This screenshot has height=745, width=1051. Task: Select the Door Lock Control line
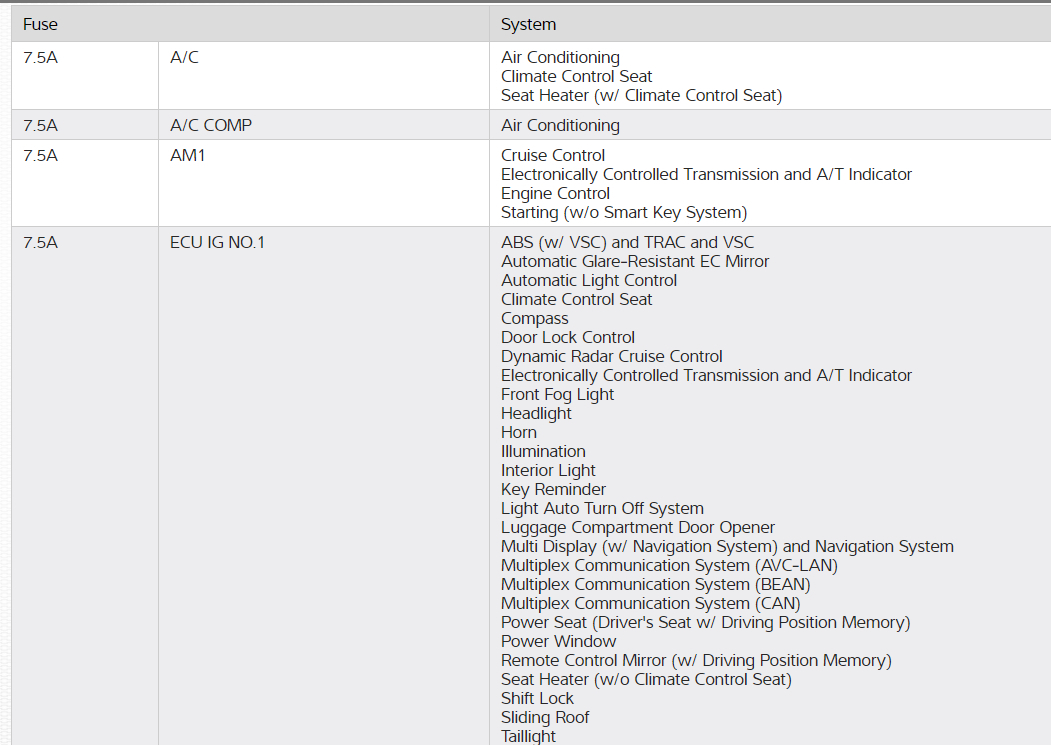coord(568,337)
